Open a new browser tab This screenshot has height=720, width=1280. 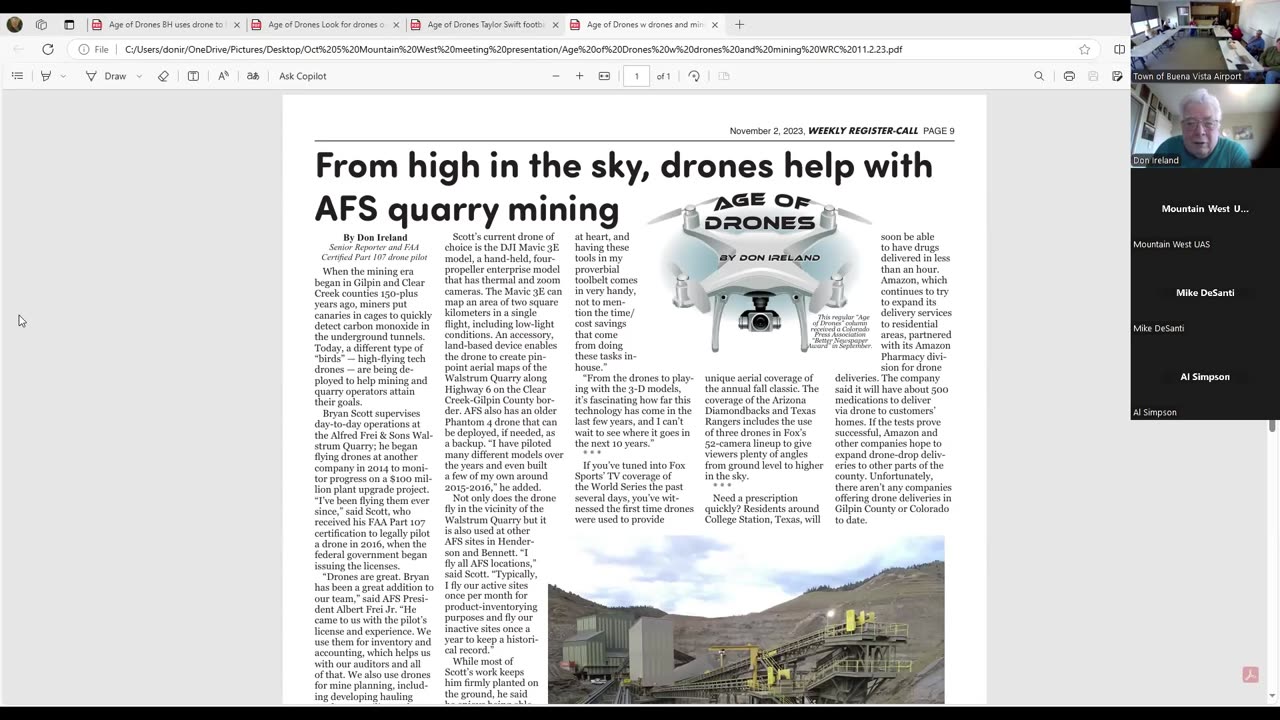click(x=740, y=24)
